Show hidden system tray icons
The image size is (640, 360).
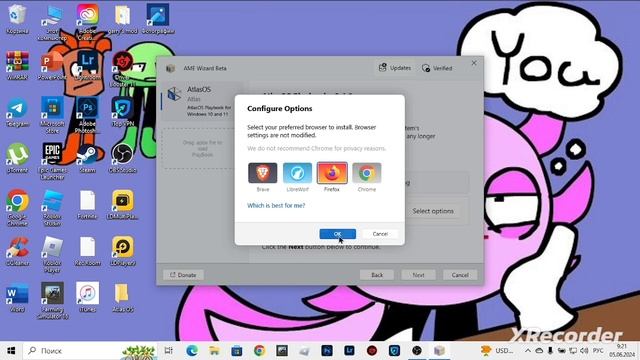528,351
